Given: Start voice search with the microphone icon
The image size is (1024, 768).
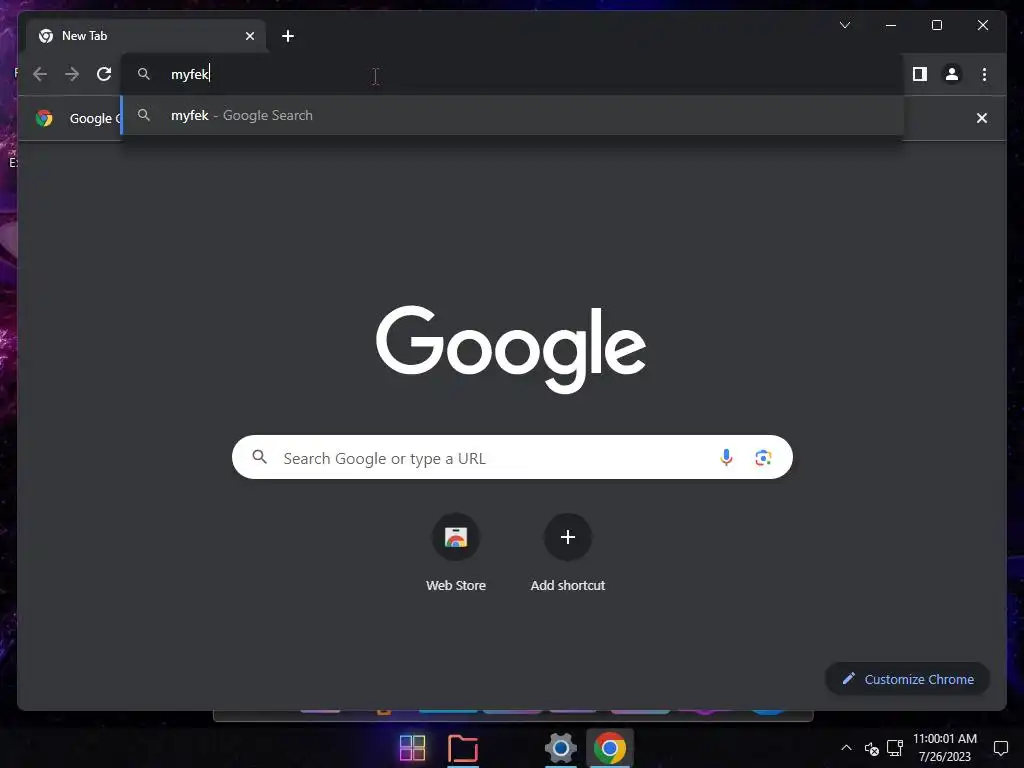Looking at the screenshot, I should (726, 458).
